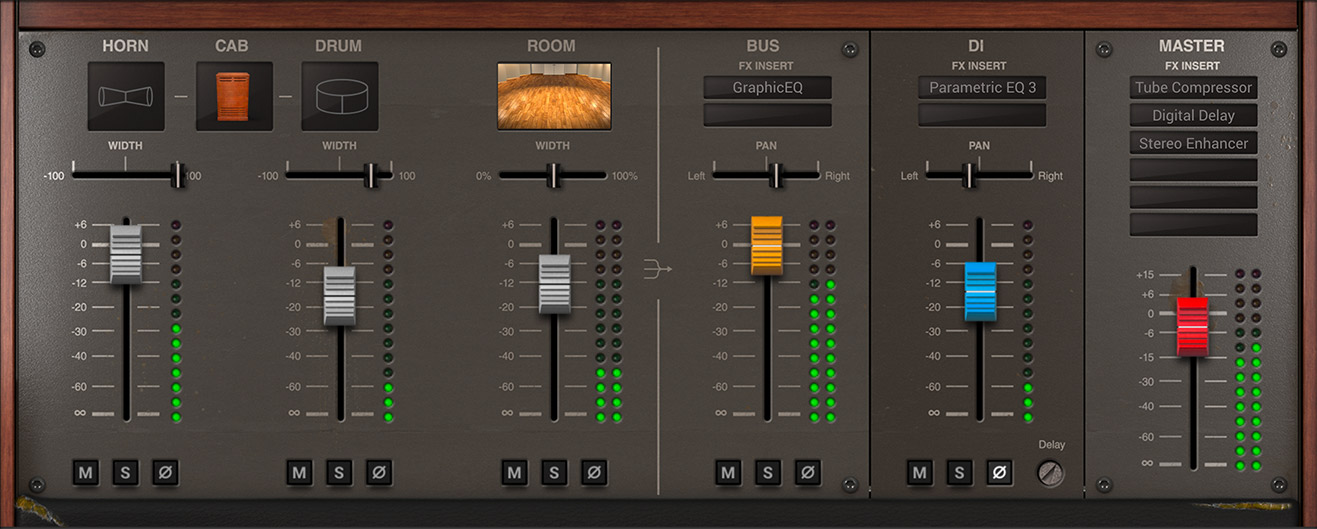Click the routing arrow icon beside Bus

click(x=657, y=268)
